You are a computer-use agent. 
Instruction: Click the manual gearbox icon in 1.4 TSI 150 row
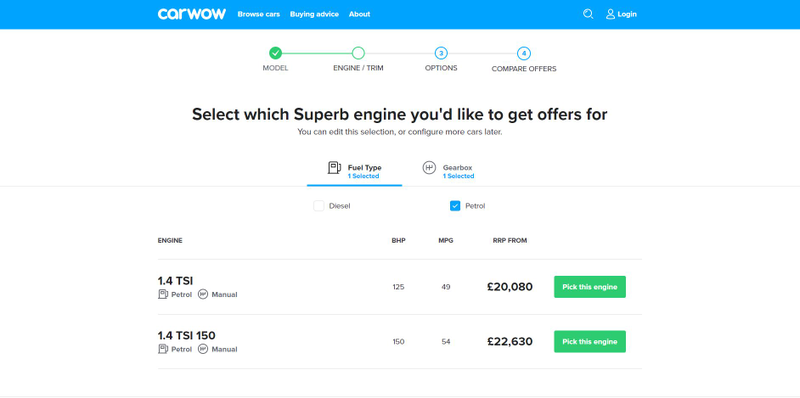coord(203,349)
